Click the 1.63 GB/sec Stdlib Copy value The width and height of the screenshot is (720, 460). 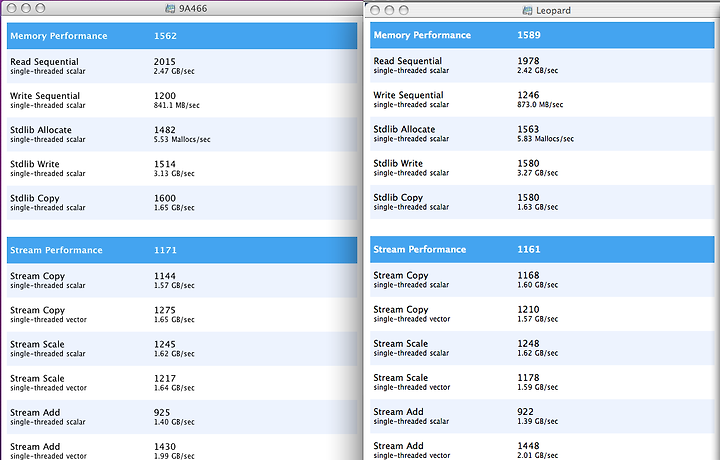538,207
